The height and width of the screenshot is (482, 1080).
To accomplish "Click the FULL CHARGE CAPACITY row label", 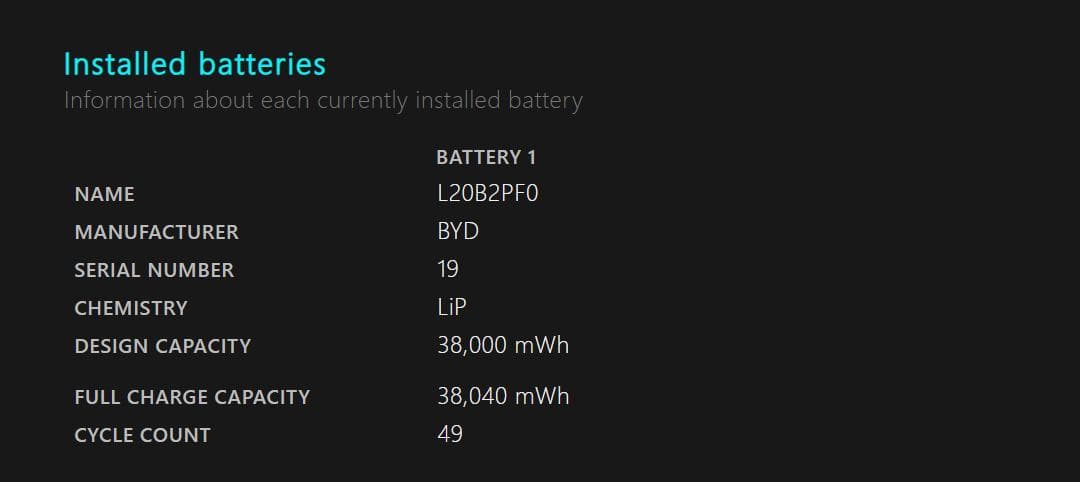I will [x=192, y=397].
